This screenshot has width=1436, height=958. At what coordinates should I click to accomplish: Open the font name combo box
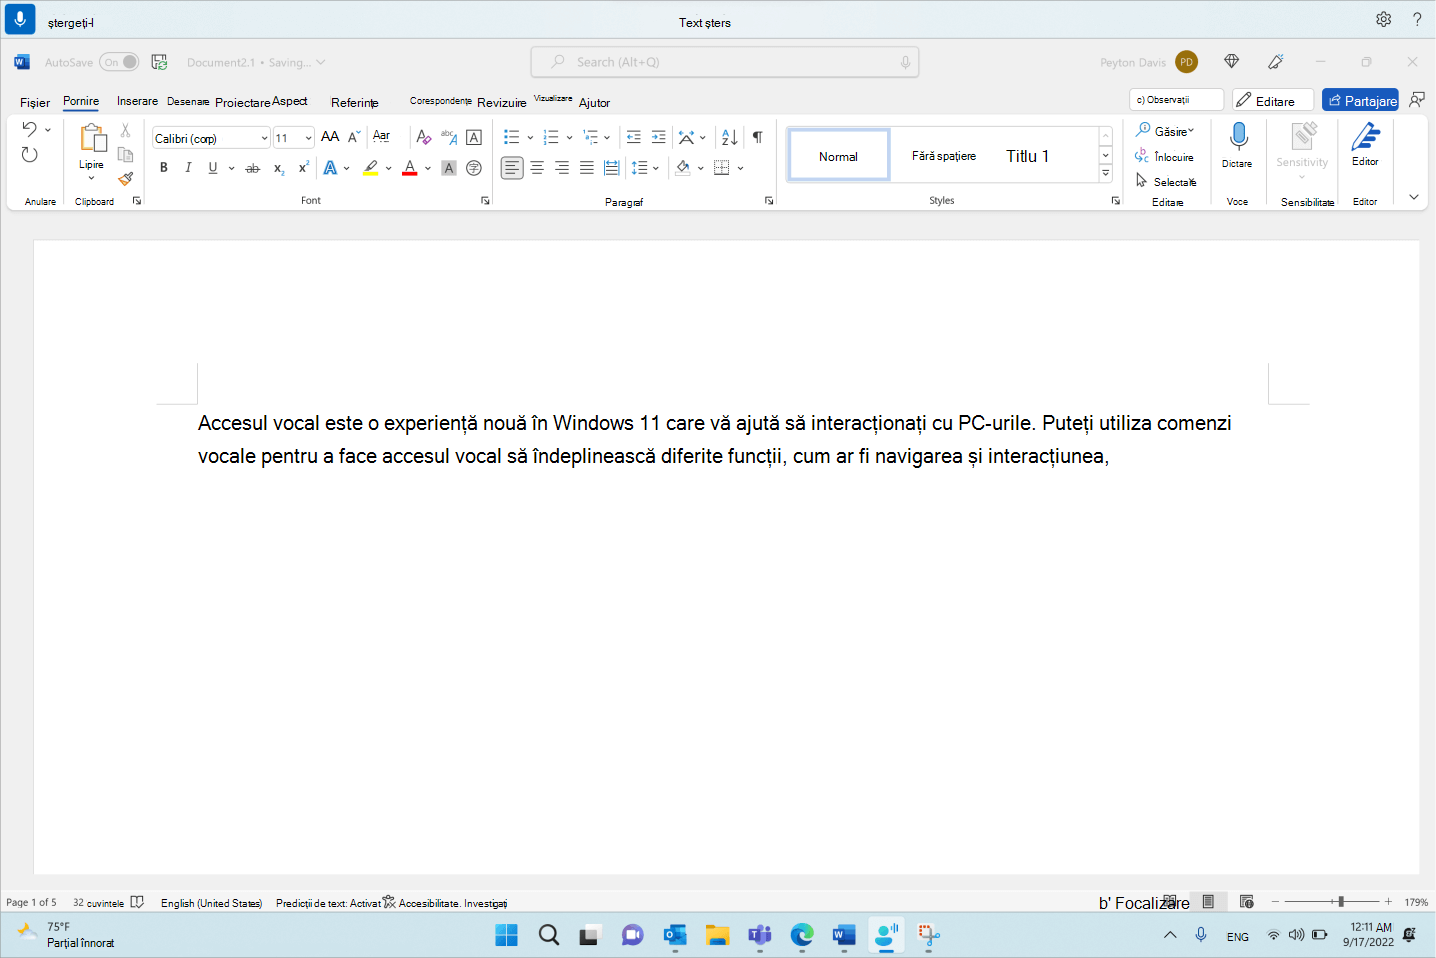[211, 138]
